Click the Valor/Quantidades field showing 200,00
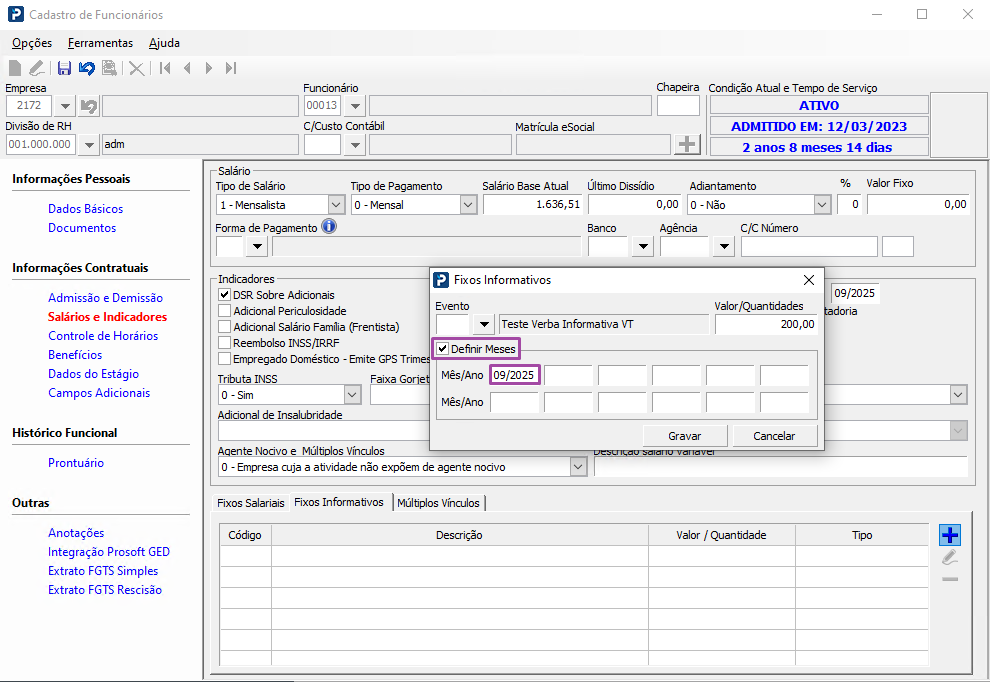Viewport: 990px width, 682px height. coord(766,324)
